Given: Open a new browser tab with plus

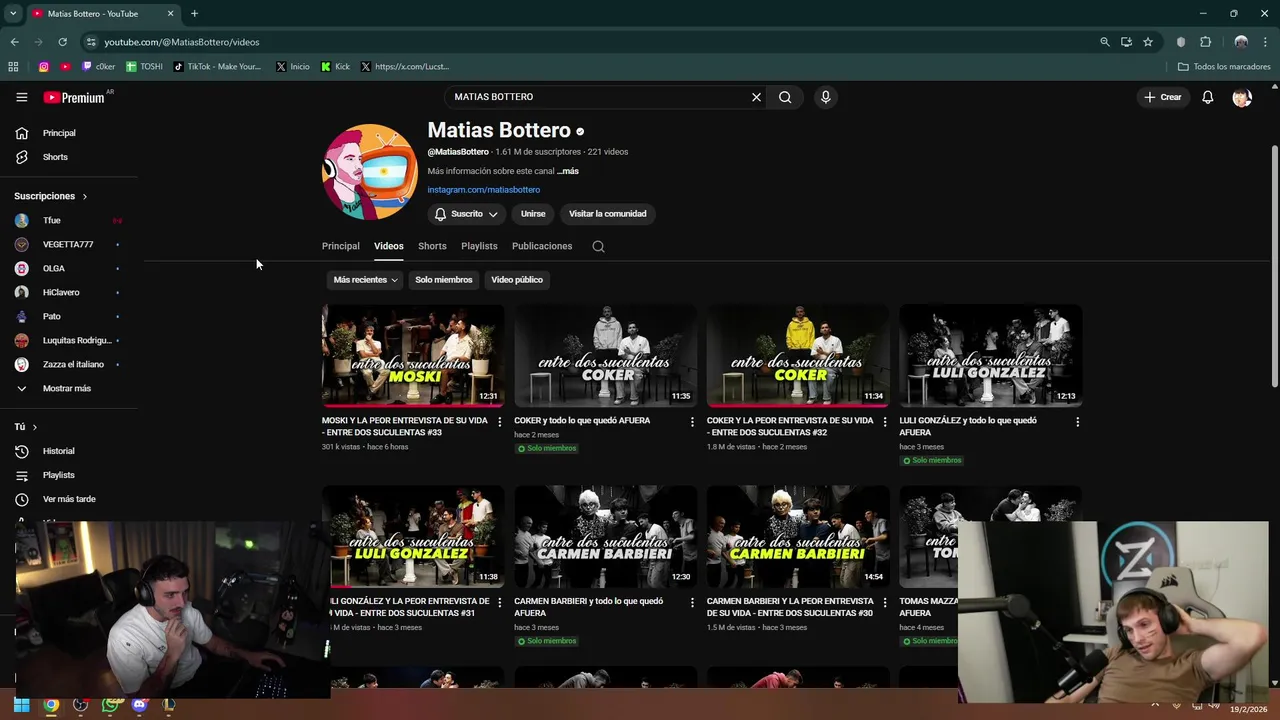Looking at the screenshot, I should 194,14.
